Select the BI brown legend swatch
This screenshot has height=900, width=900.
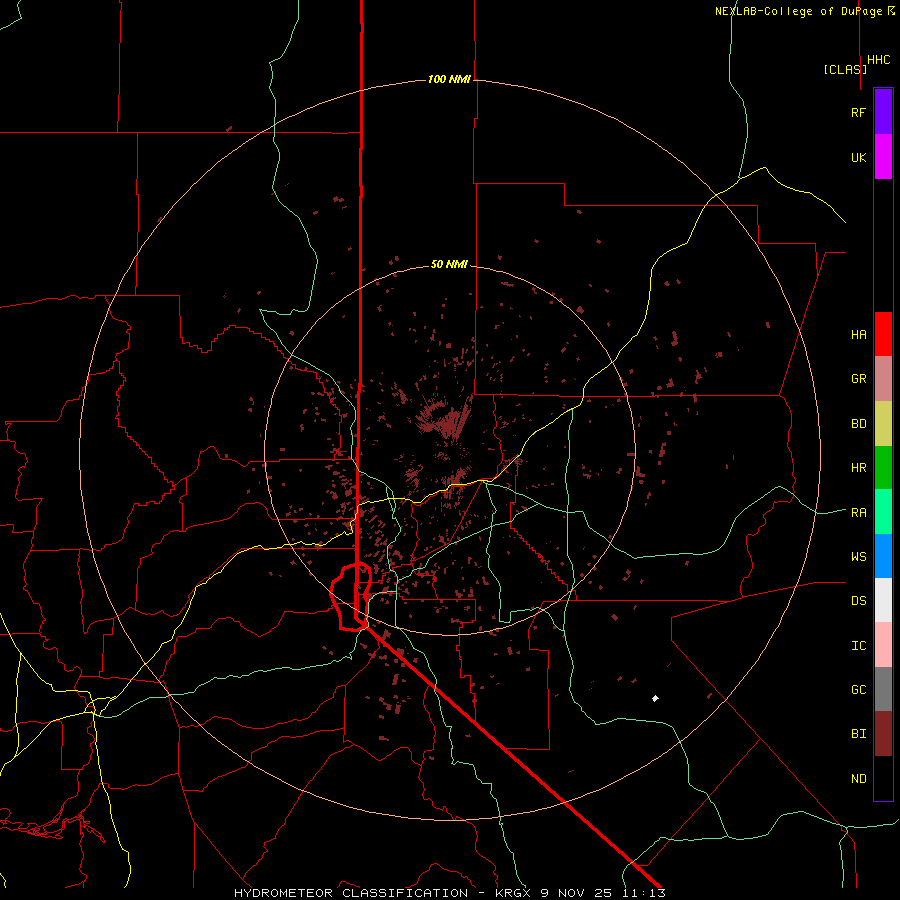[883, 734]
